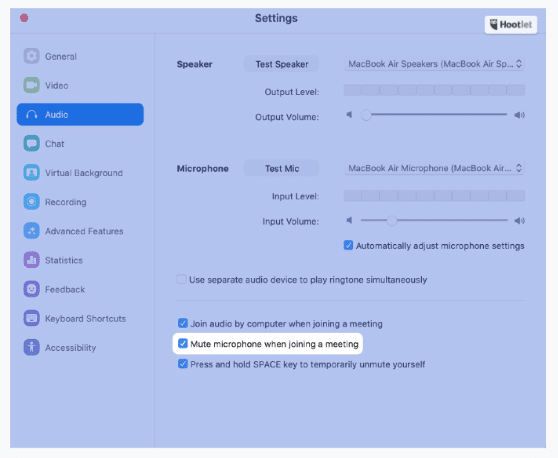Toggle Join audio by computer checkbox
558x458 pixels.
[x=183, y=323]
